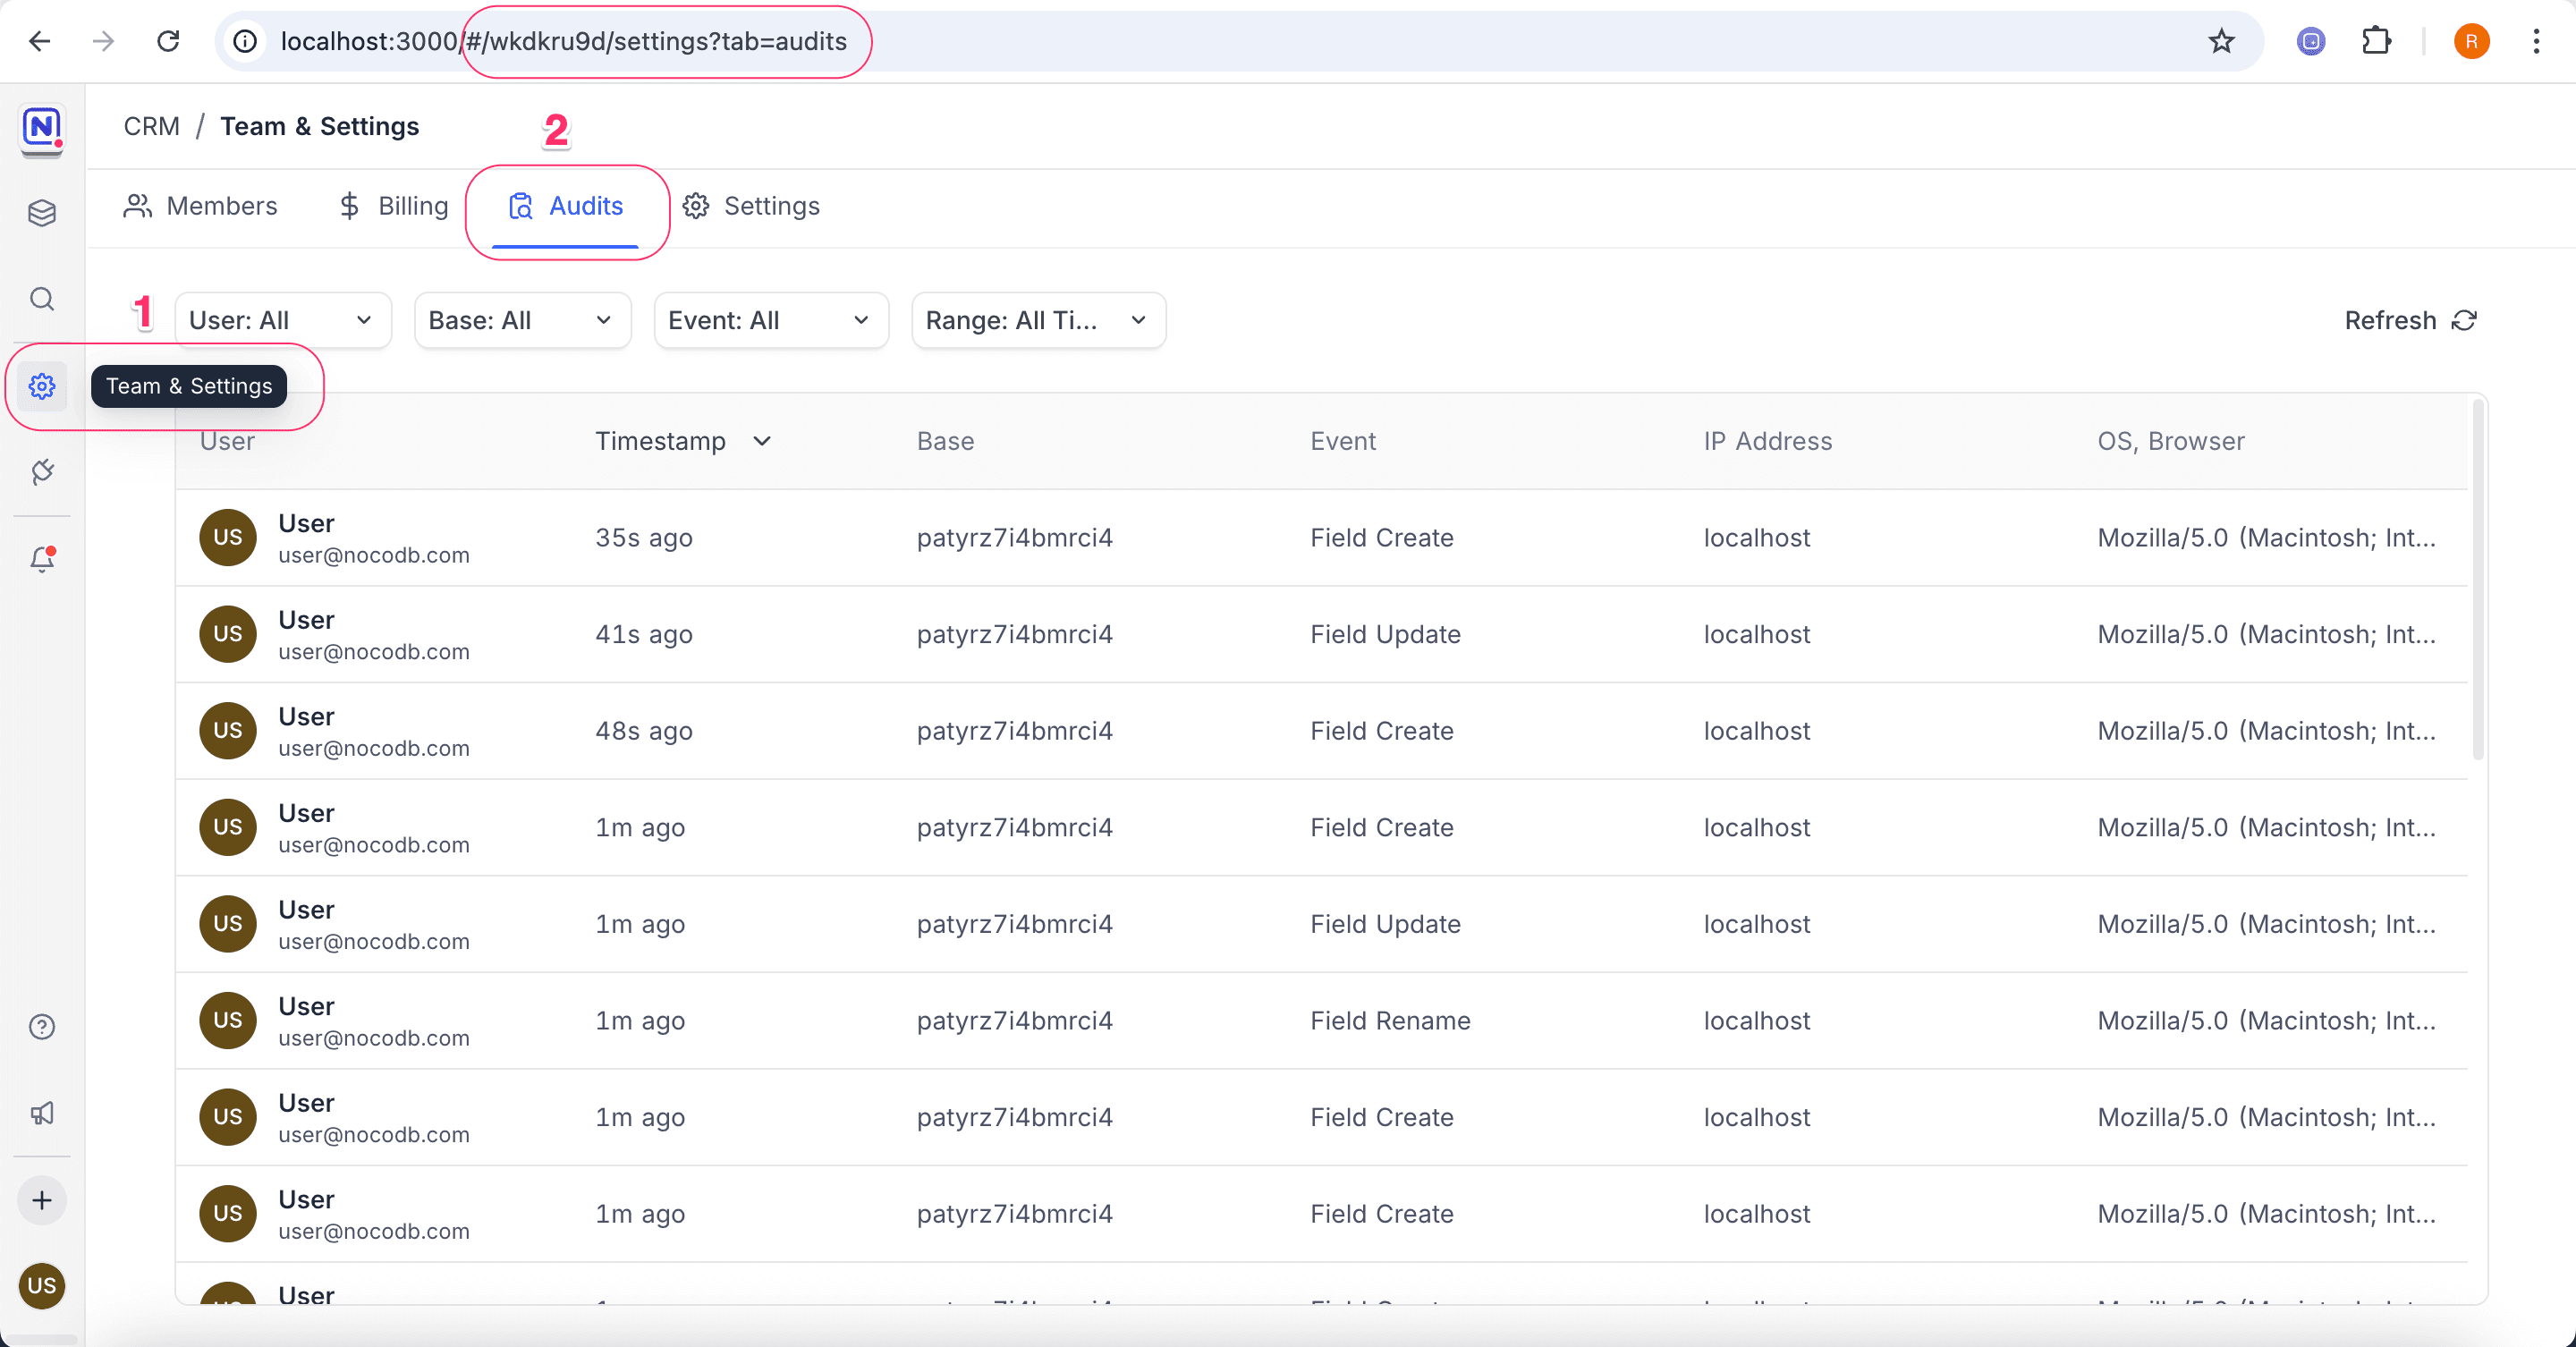Click the plus icon in sidebar
Image resolution: width=2576 pixels, height=1347 pixels.
42,1200
